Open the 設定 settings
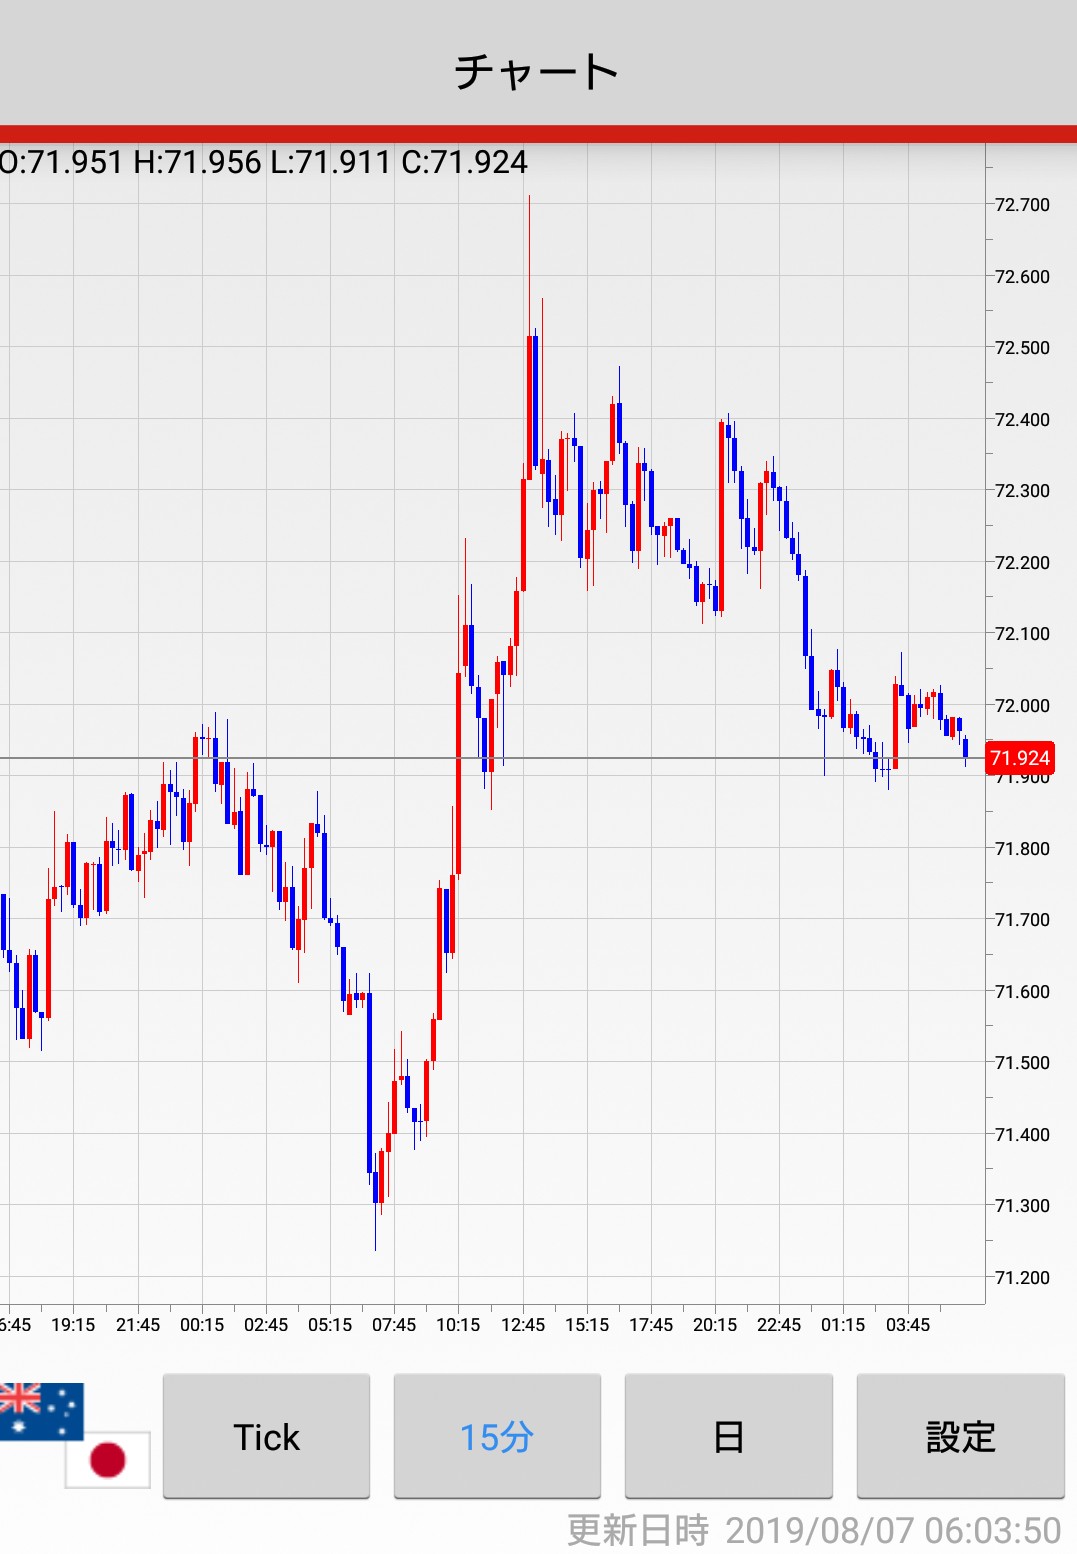 click(960, 1436)
